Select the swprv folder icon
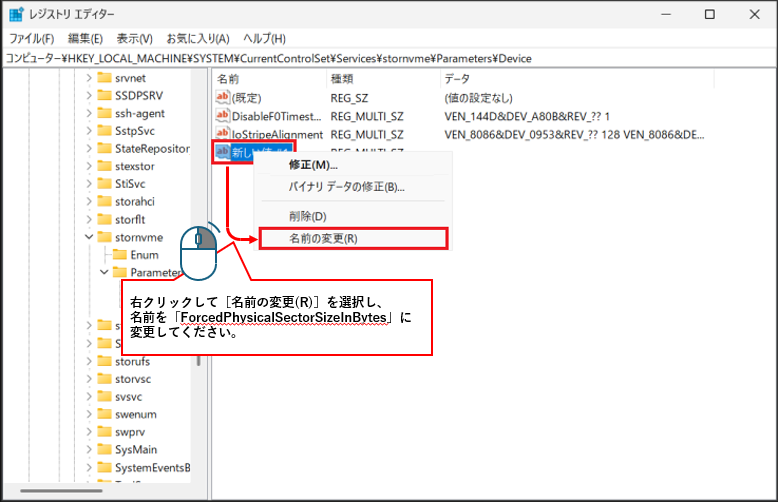Image resolution: width=778 pixels, height=502 pixels. pyautogui.click(x=104, y=432)
